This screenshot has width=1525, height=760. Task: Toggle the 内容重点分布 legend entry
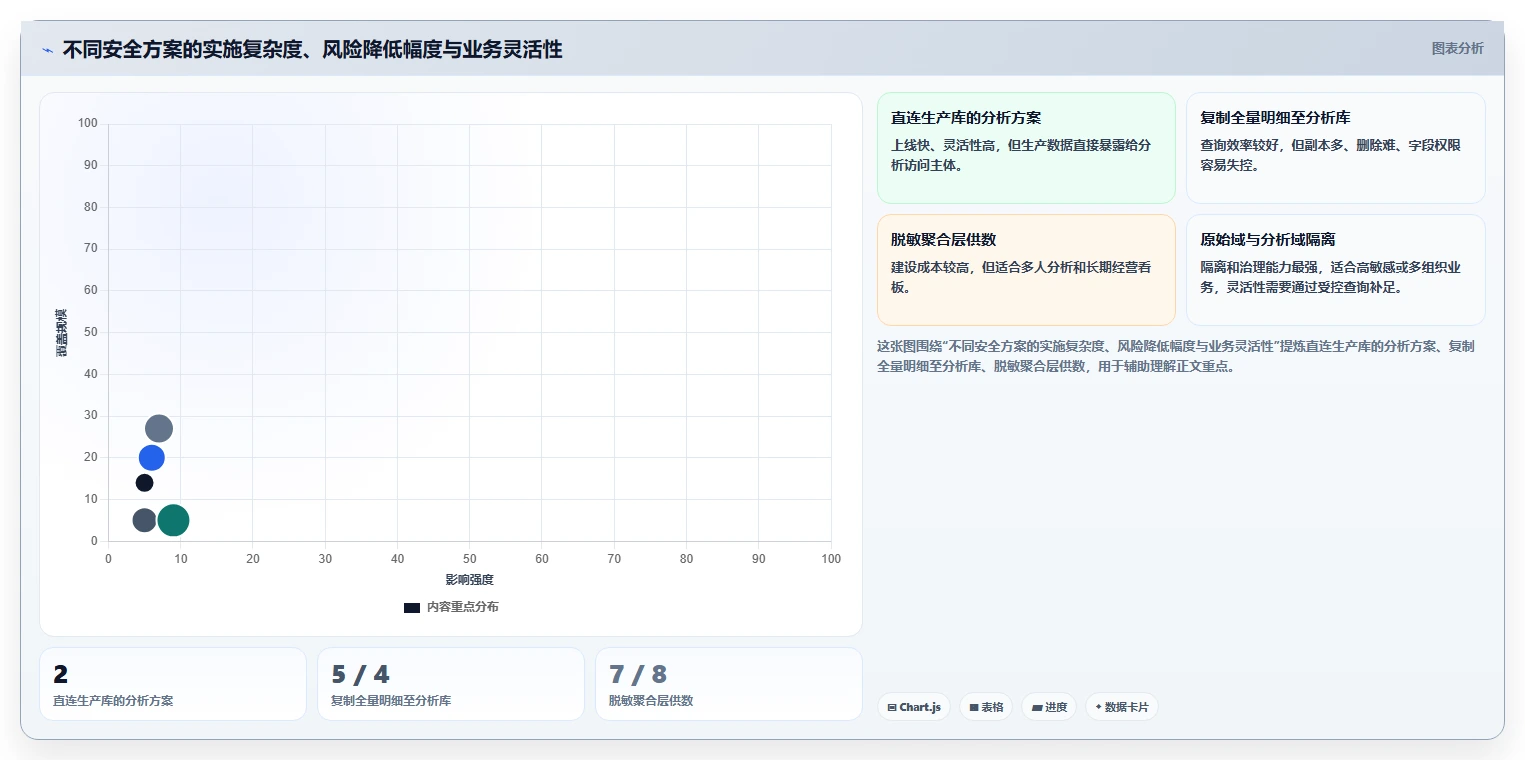click(451, 607)
